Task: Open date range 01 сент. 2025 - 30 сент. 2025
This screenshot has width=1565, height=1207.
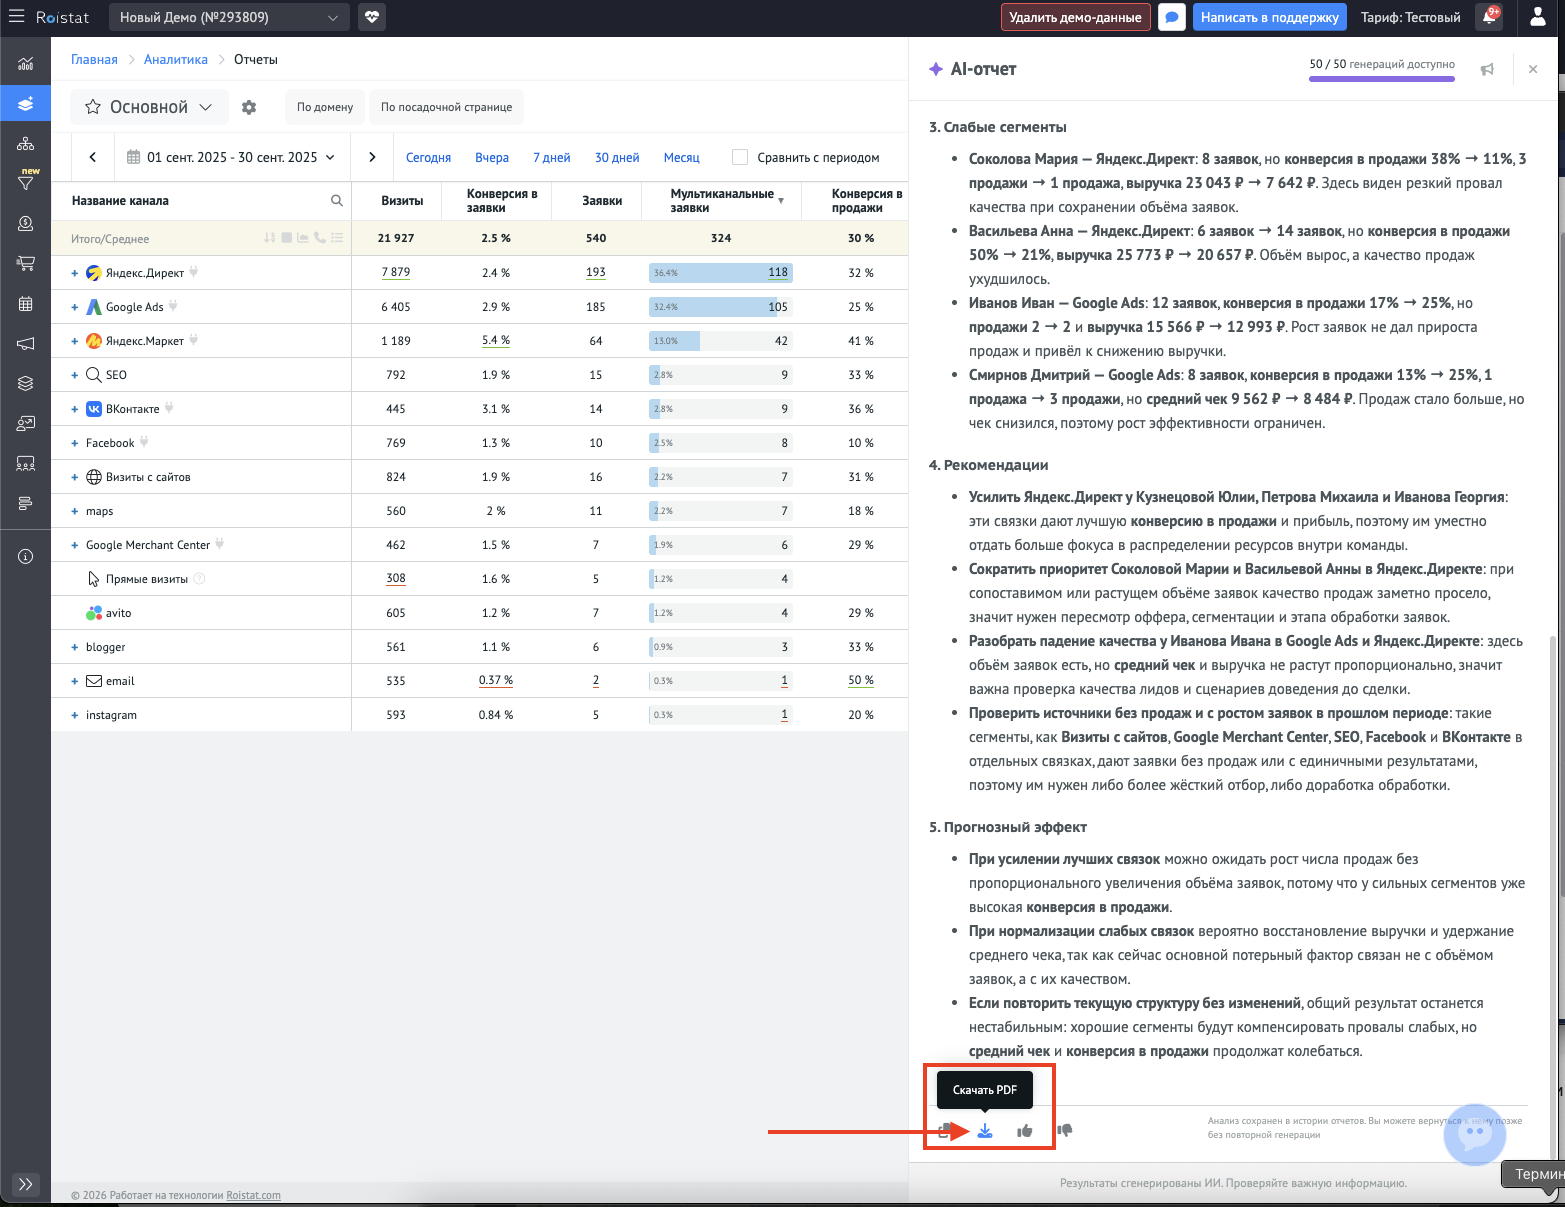Action: point(231,157)
